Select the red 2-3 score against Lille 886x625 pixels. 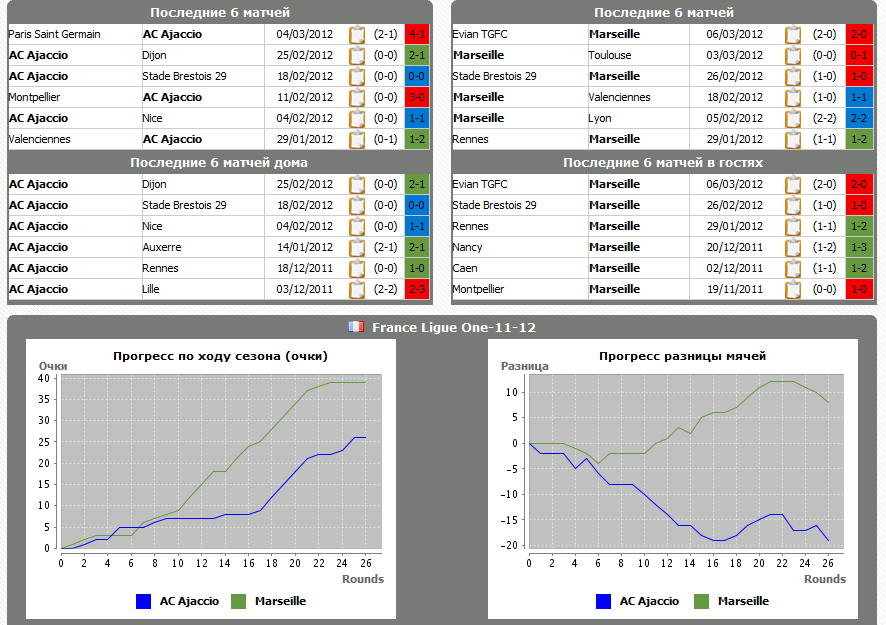(x=417, y=289)
